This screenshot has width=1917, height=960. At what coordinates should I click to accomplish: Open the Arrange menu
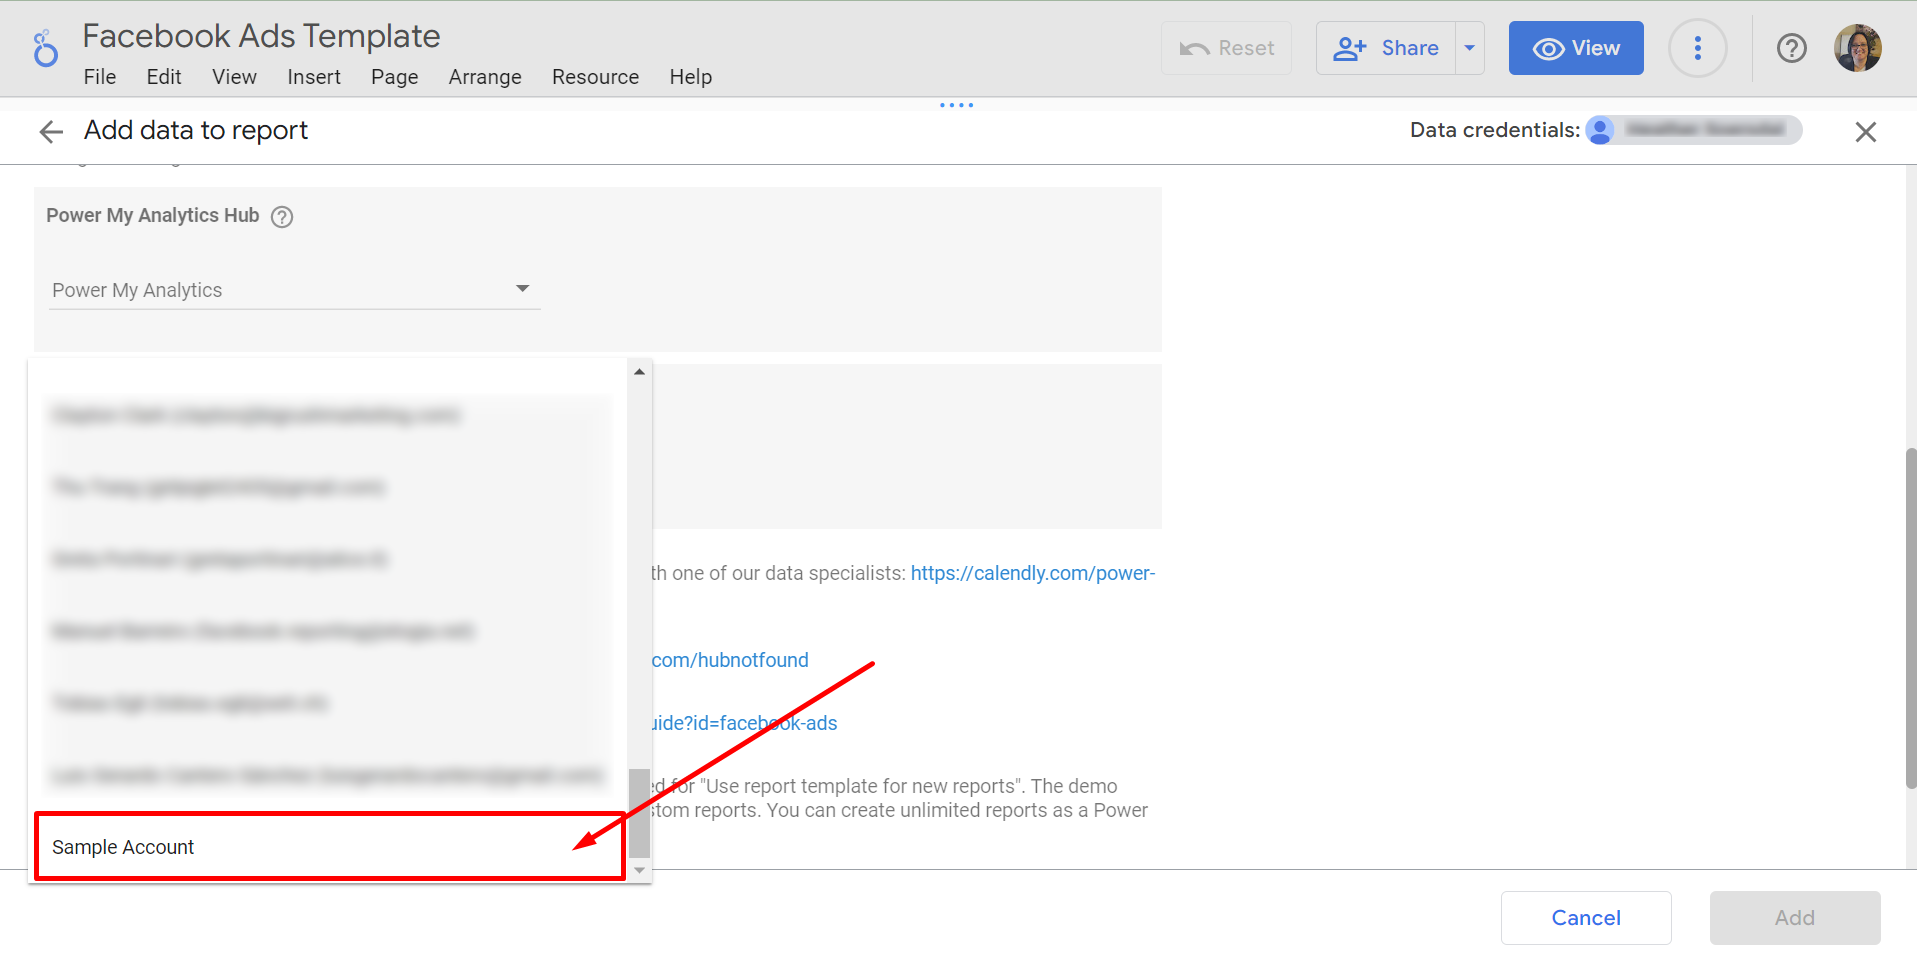pyautogui.click(x=485, y=77)
